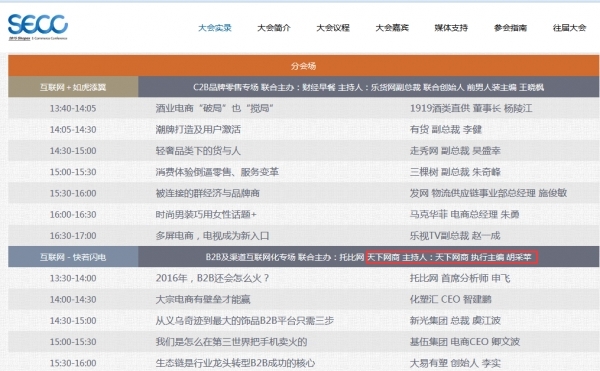The height and width of the screenshot is (371, 600).
Task: Click speaker 新光集团 总裁 虞江波
Action: pyautogui.click(x=455, y=321)
